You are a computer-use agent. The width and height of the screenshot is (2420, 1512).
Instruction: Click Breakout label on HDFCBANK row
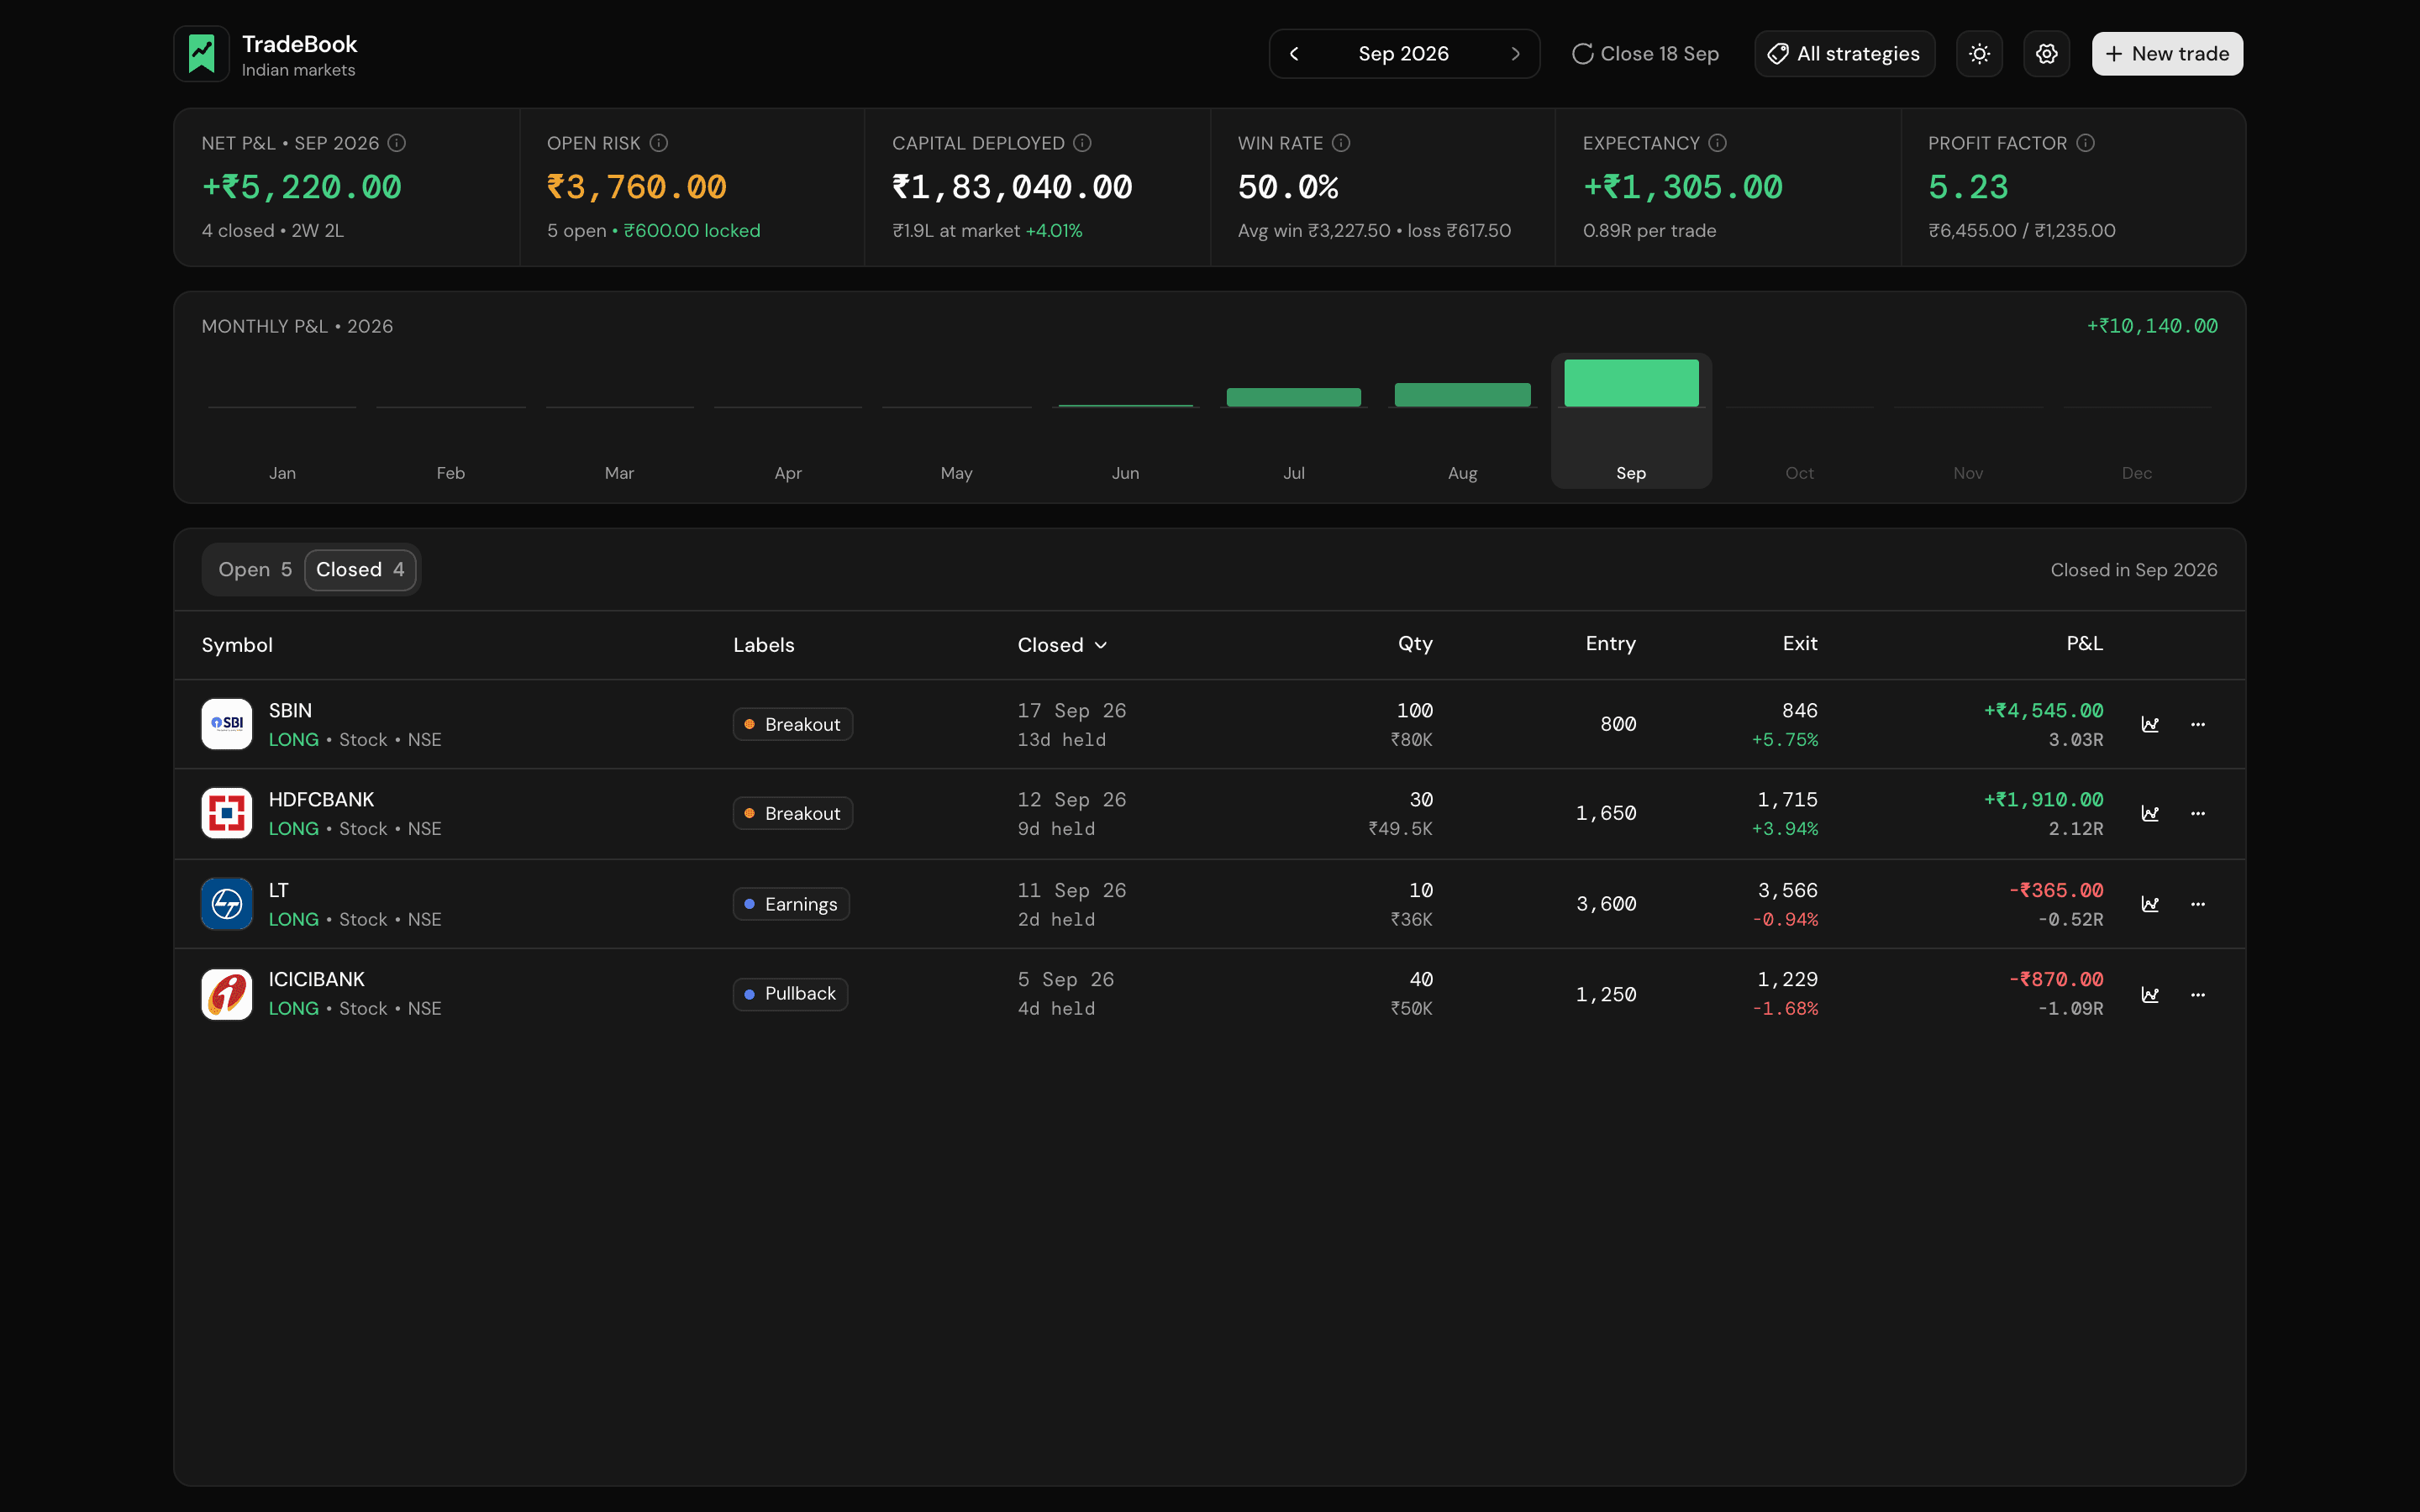[793, 813]
